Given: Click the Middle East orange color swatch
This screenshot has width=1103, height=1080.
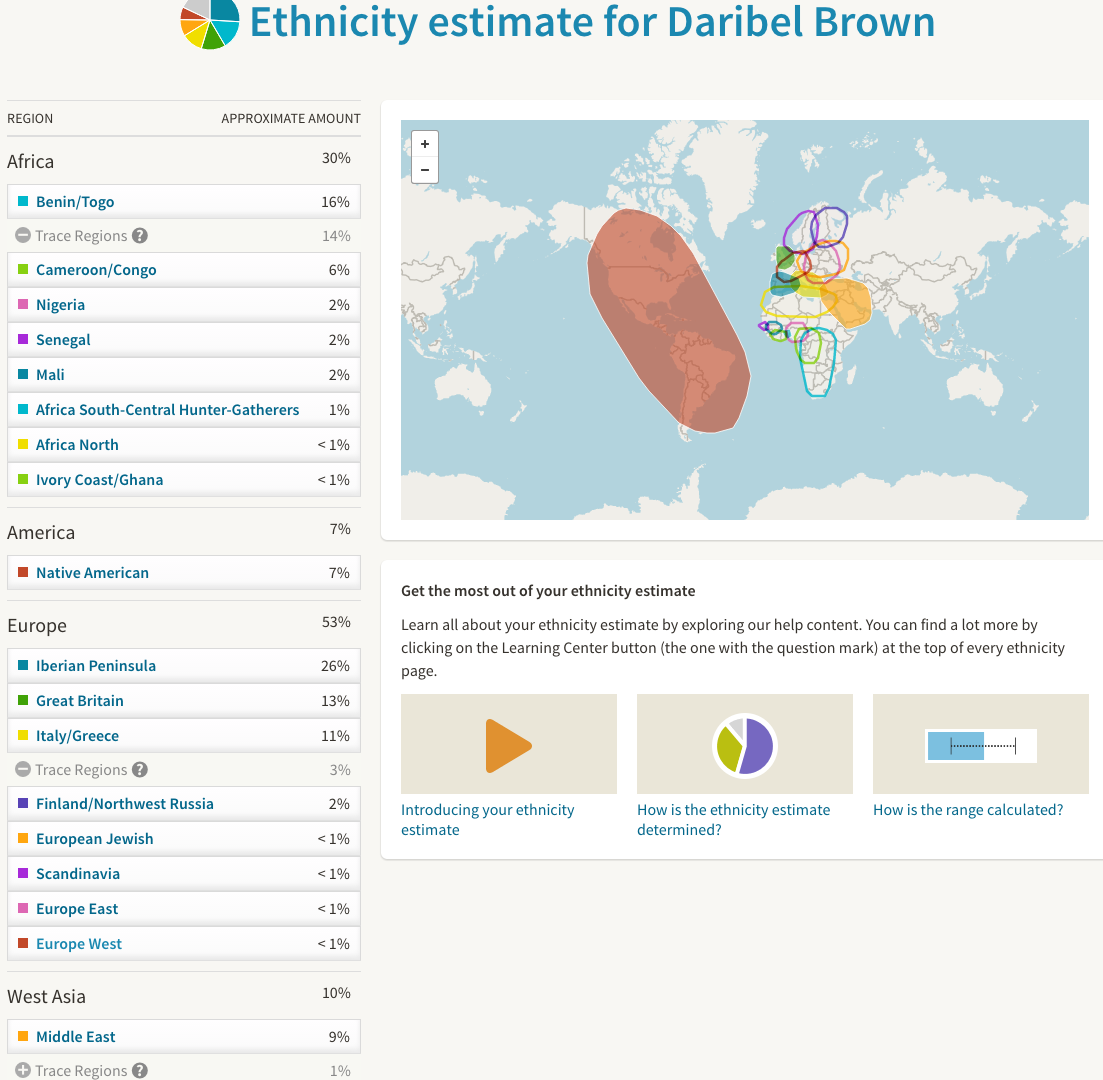Looking at the screenshot, I should tap(23, 1037).
